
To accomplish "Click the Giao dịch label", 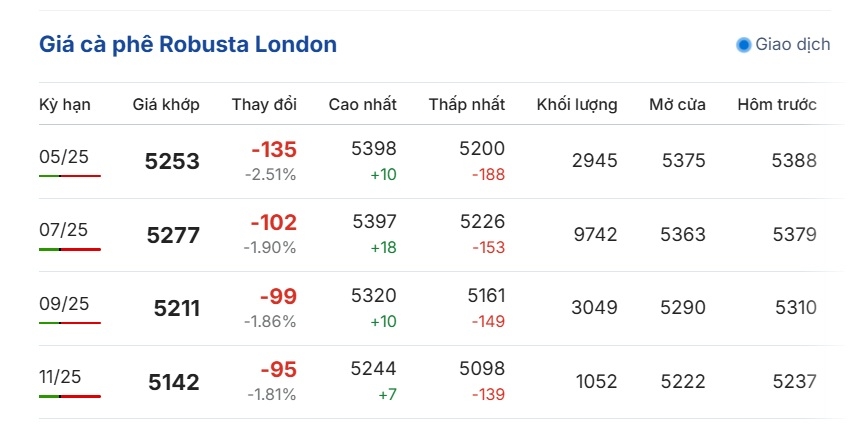I will click(x=793, y=45).
